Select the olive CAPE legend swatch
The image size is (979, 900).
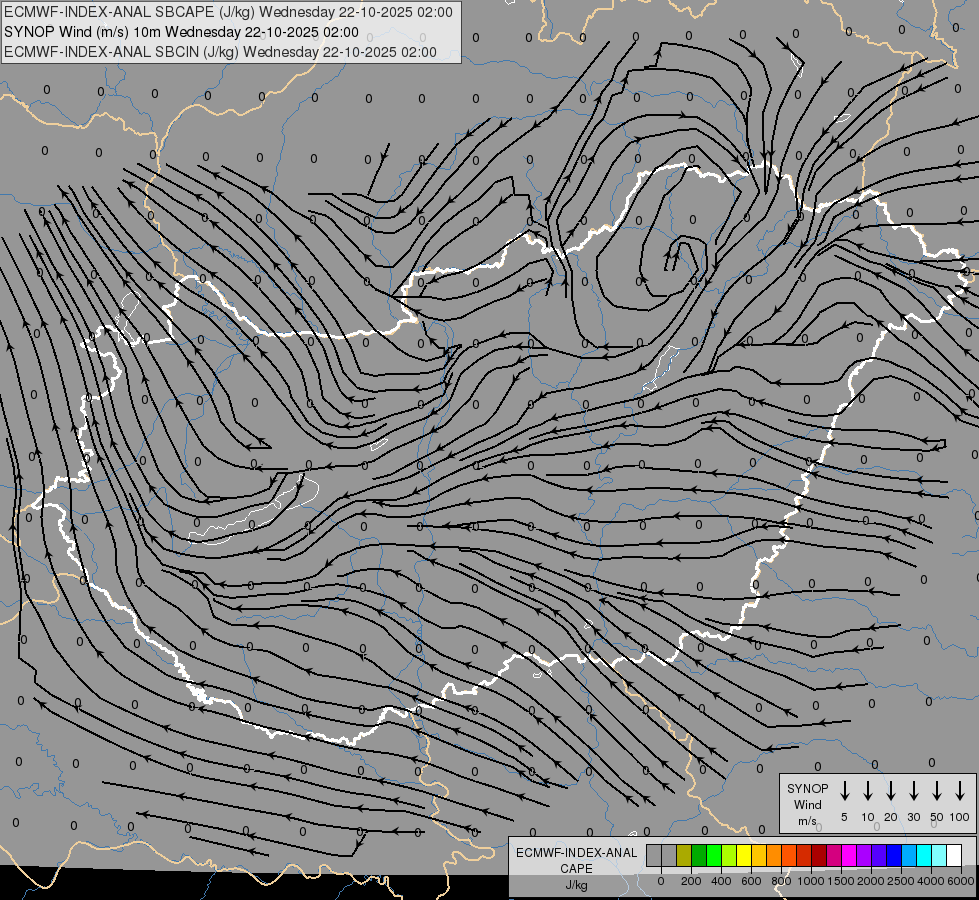[684, 855]
